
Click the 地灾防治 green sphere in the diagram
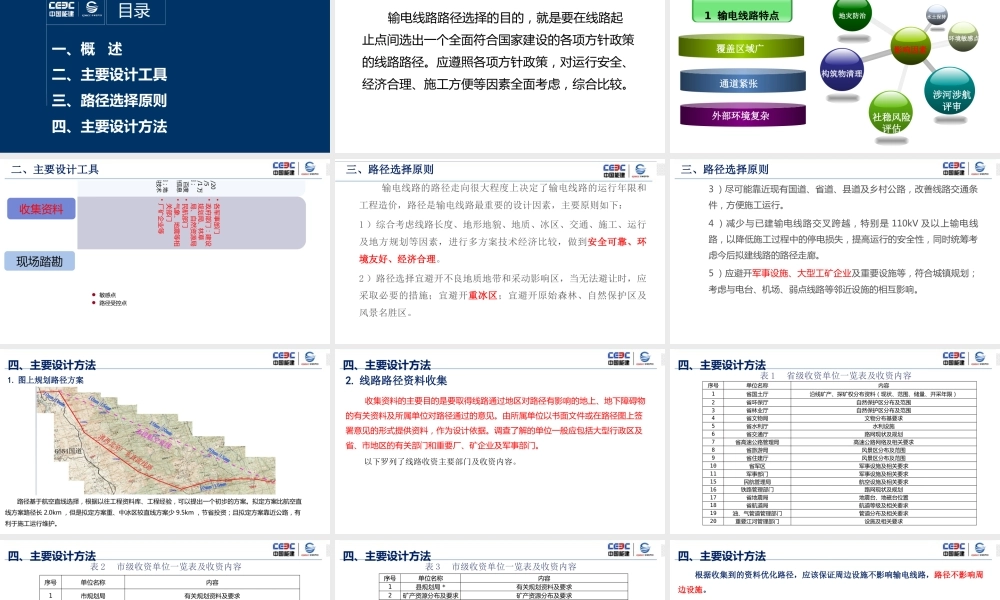(x=852, y=15)
